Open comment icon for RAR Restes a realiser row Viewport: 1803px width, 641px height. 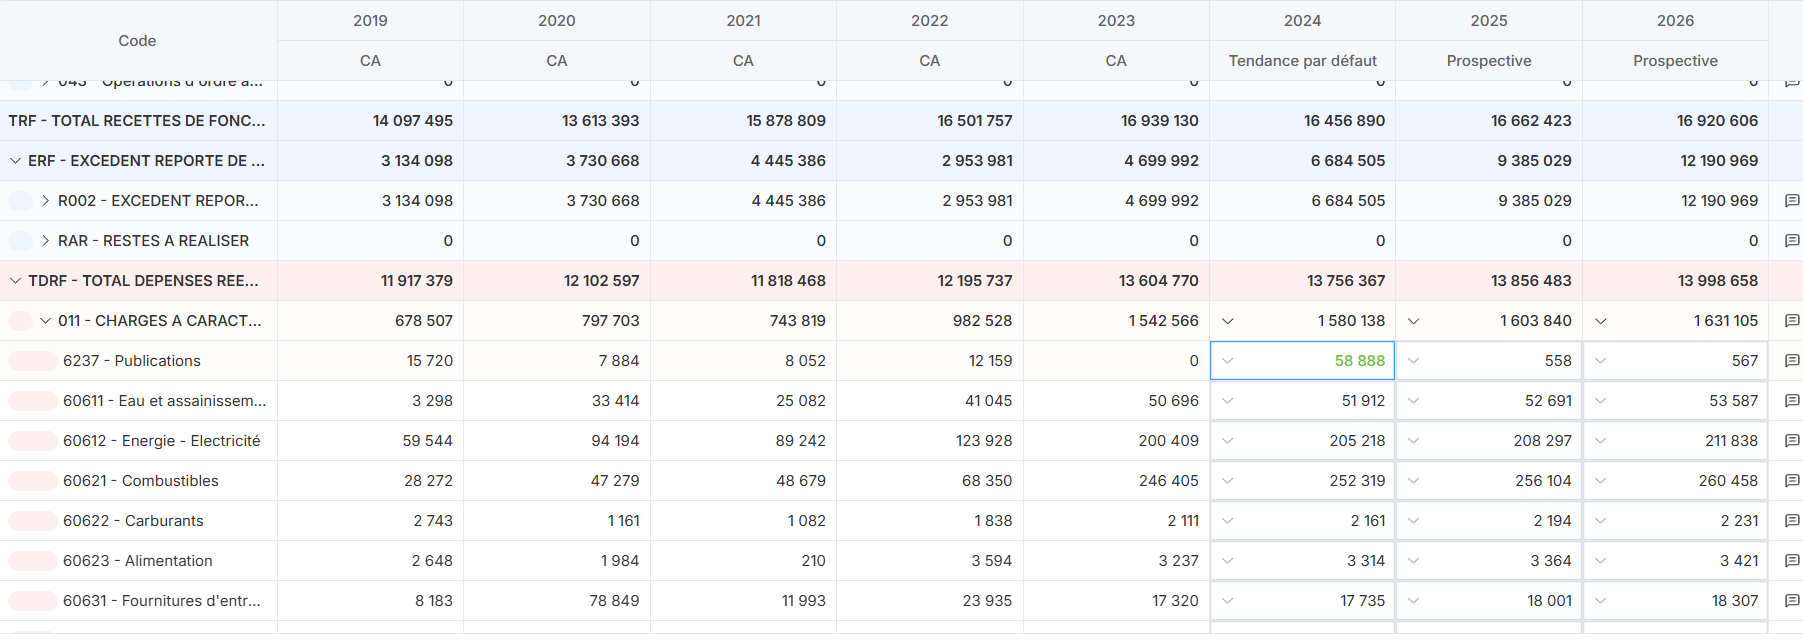click(1791, 241)
